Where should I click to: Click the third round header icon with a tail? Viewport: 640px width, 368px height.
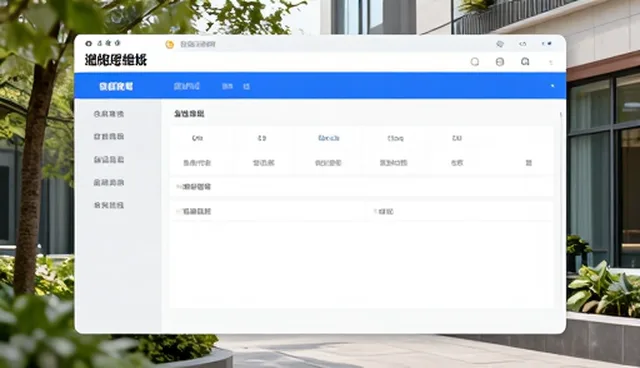tap(525, 62)
